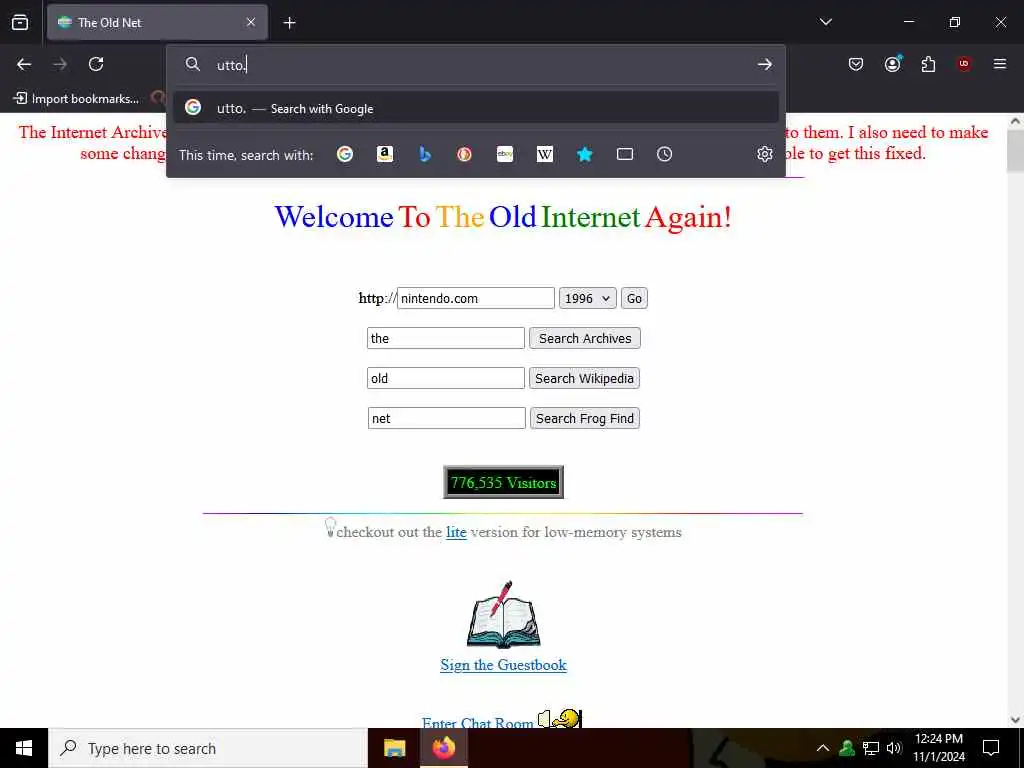Image resolution: width=1024 pixels, height=768 pixels.
Task: Click the Firefox View icon
Action: (20, 22)
